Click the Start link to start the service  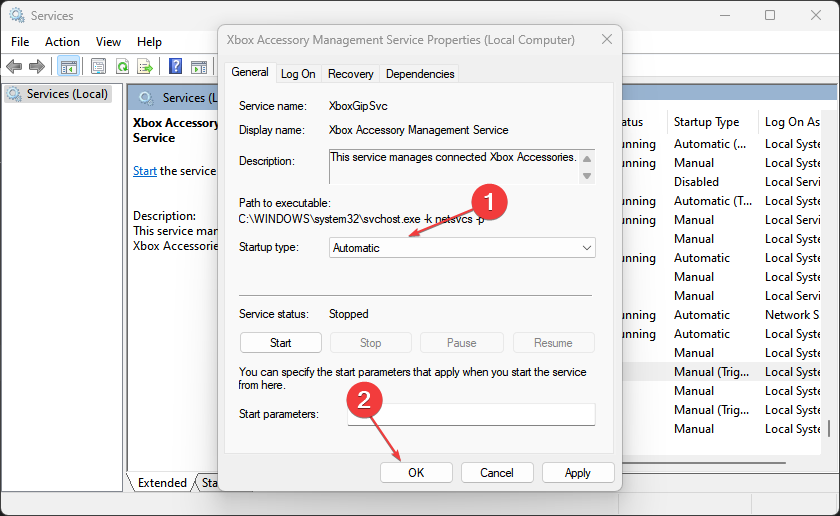tap(145, 171)
